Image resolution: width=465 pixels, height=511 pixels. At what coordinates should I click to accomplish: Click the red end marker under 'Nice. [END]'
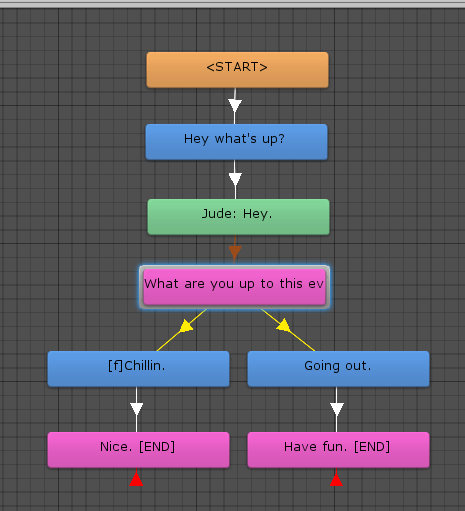tap(136, 480)
